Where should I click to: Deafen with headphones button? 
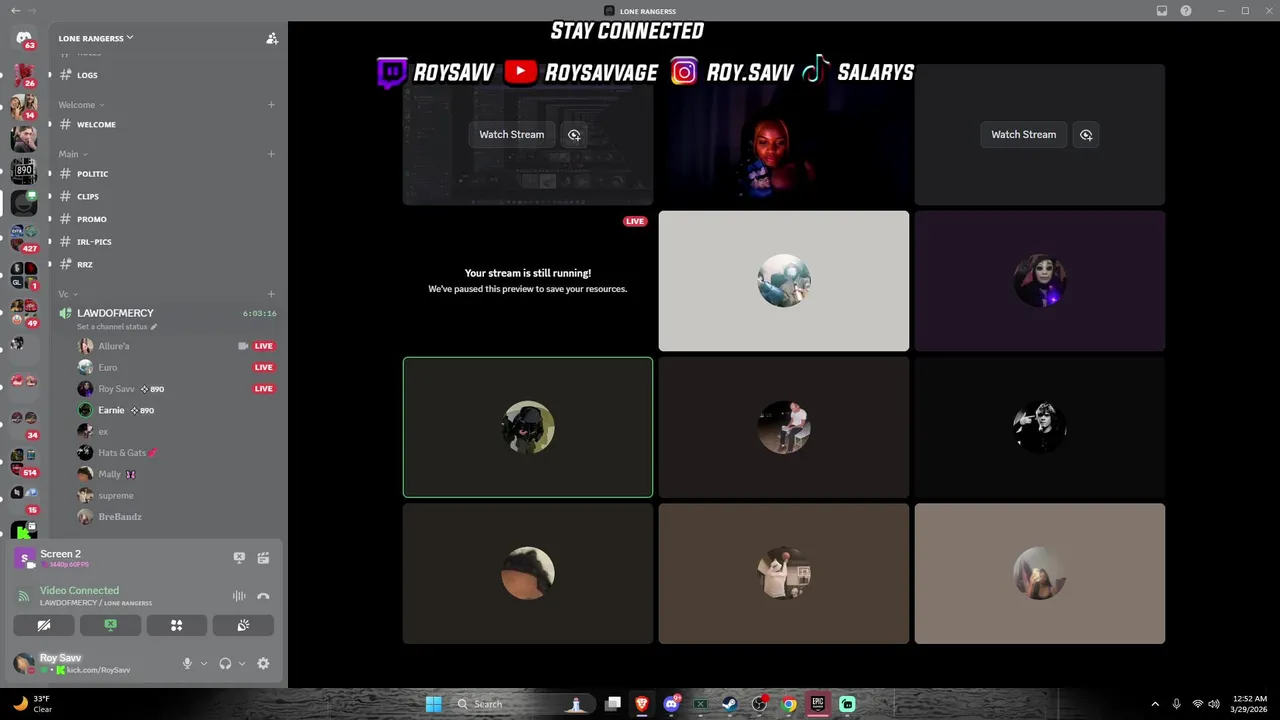(225, 663)
